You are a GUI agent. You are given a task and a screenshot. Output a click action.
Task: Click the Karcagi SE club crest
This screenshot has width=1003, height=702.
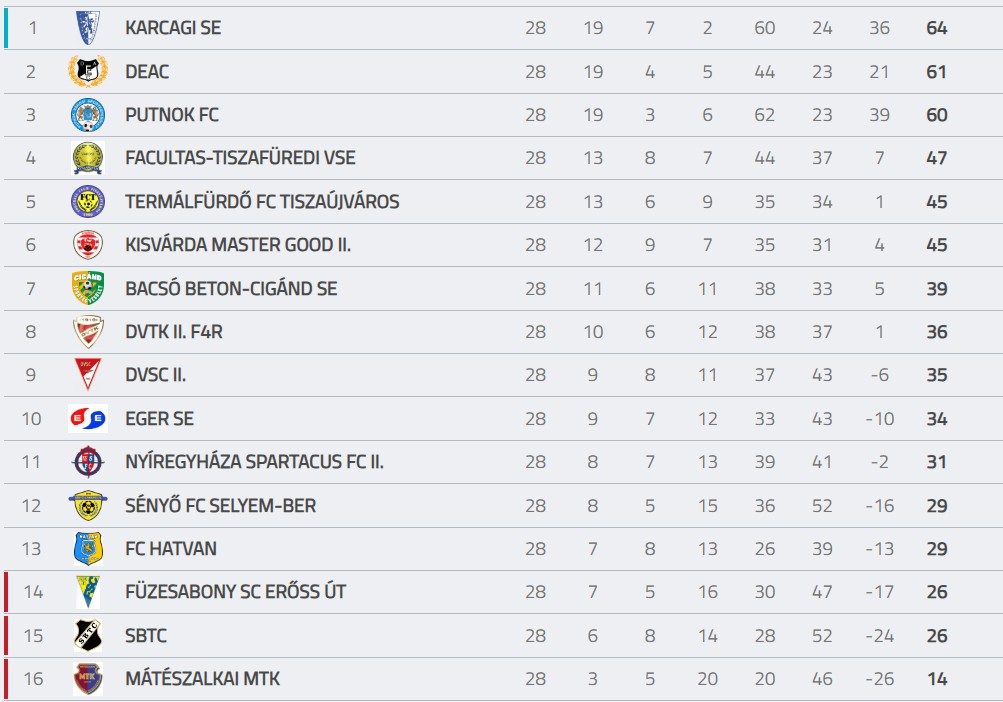(x=88, y=28)
